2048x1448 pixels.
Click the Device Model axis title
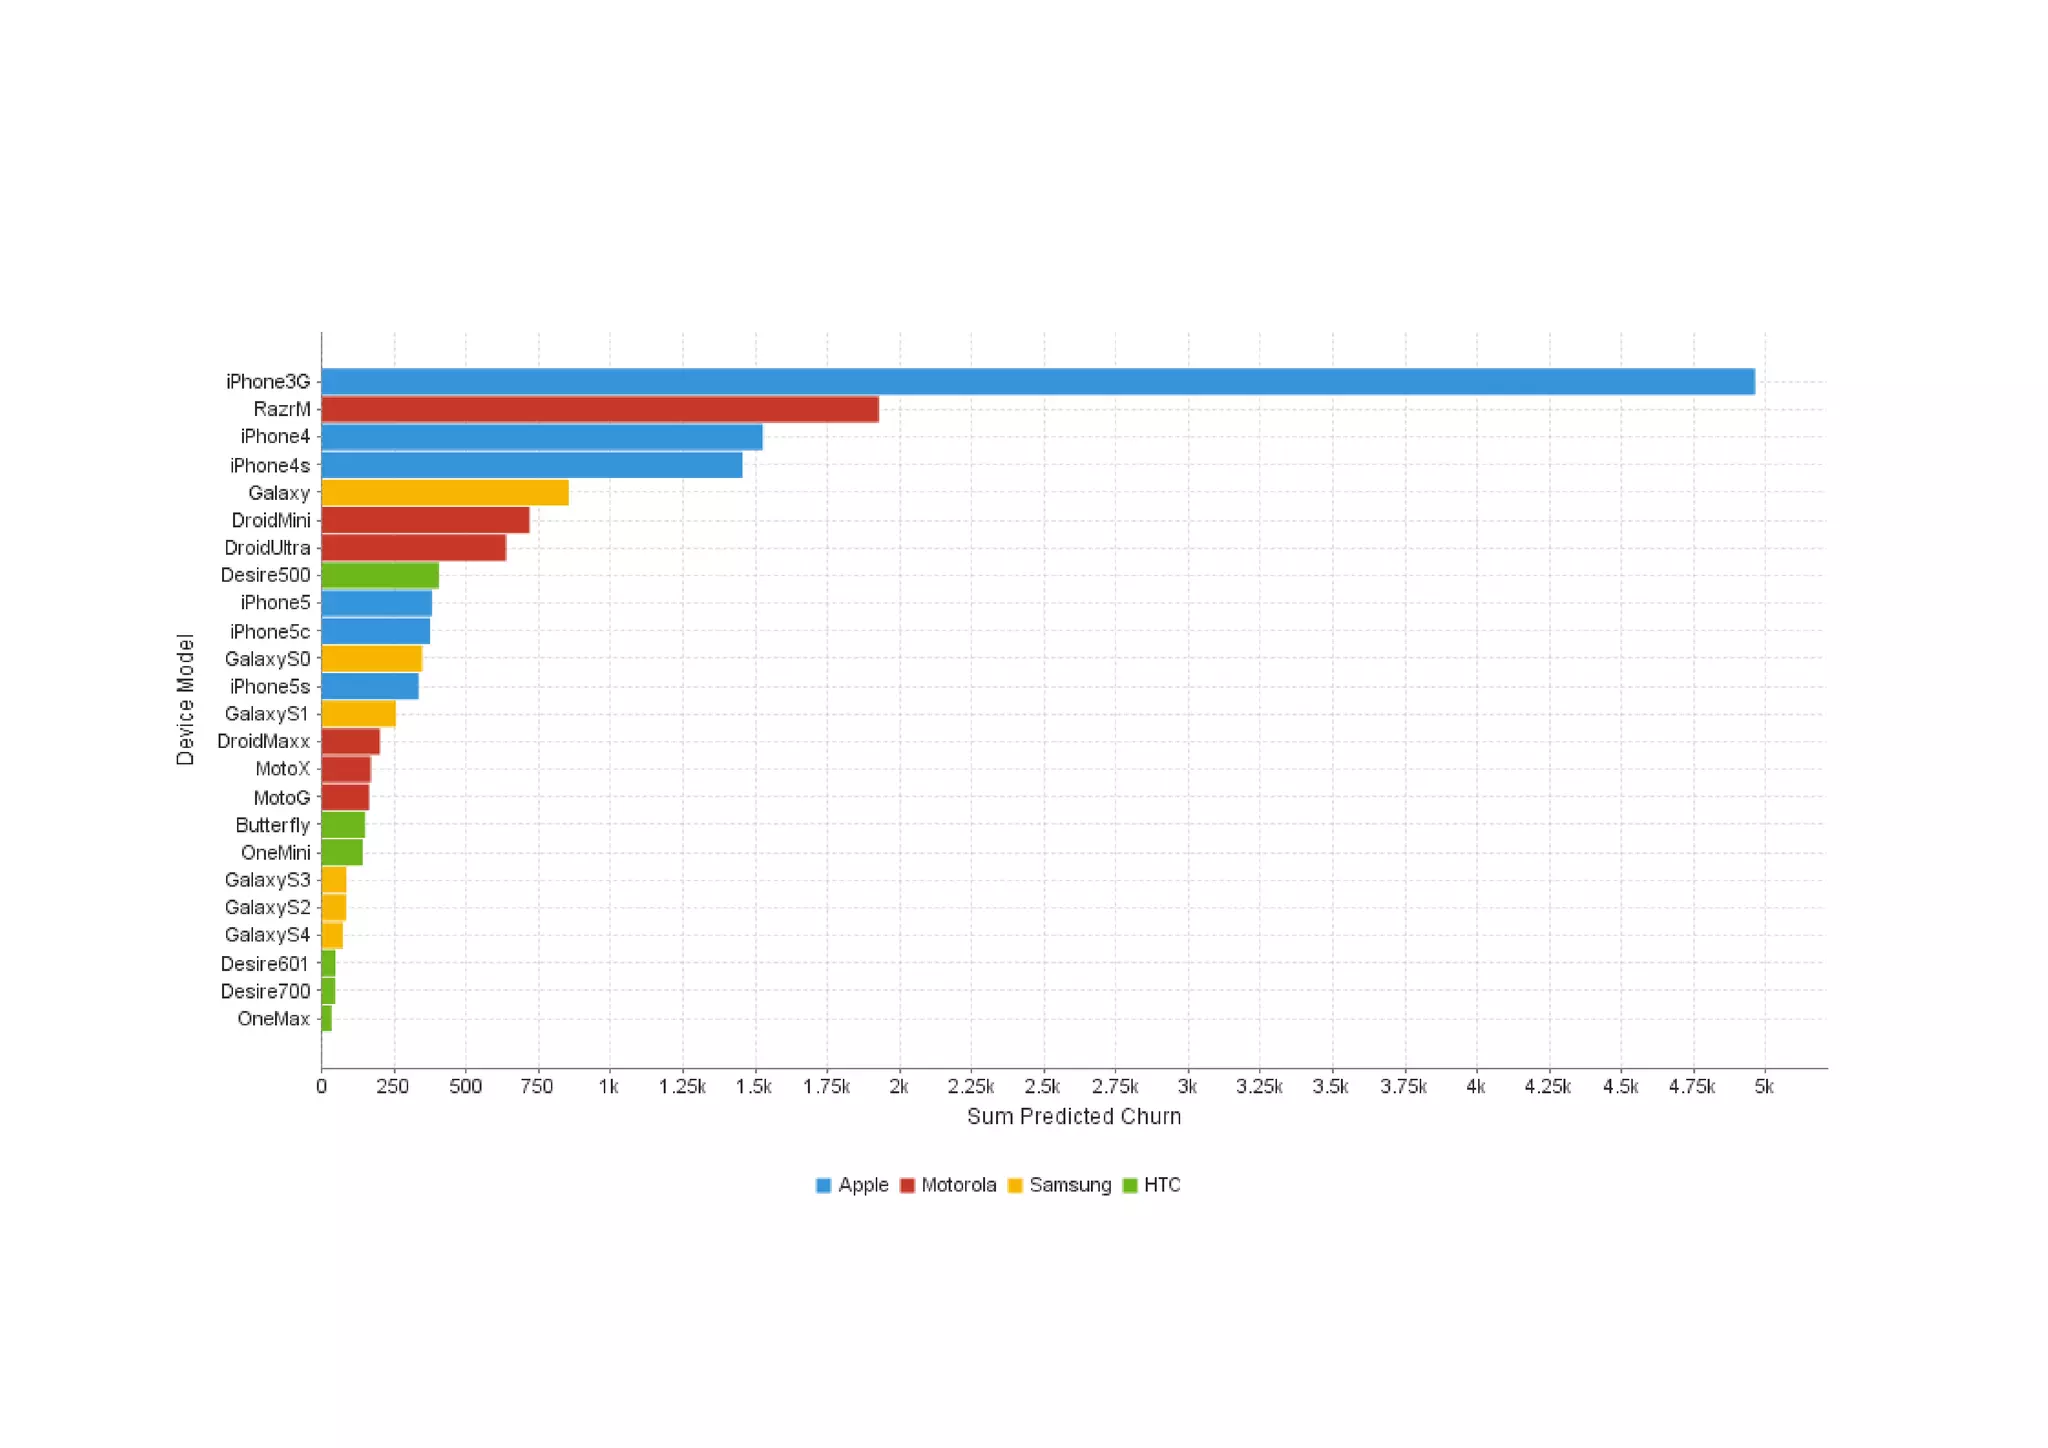[x=185, y=699]
